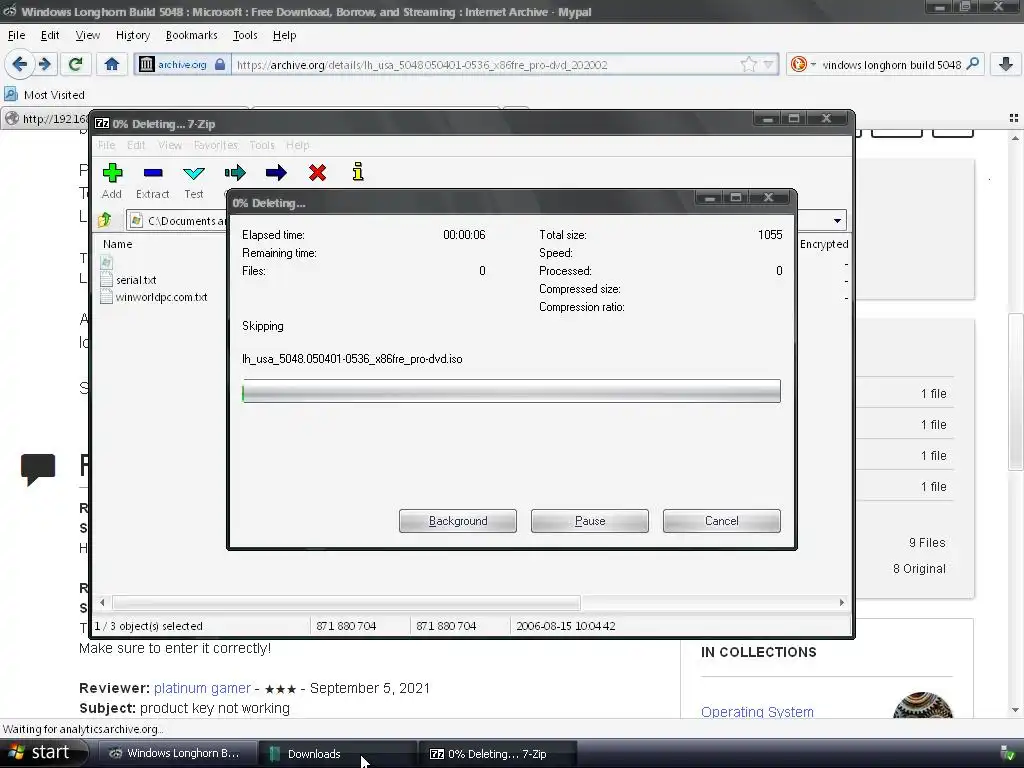Click the Most Visited bookmarks icon
Viewport: 1024px width, 768px height.
[10, 94]
